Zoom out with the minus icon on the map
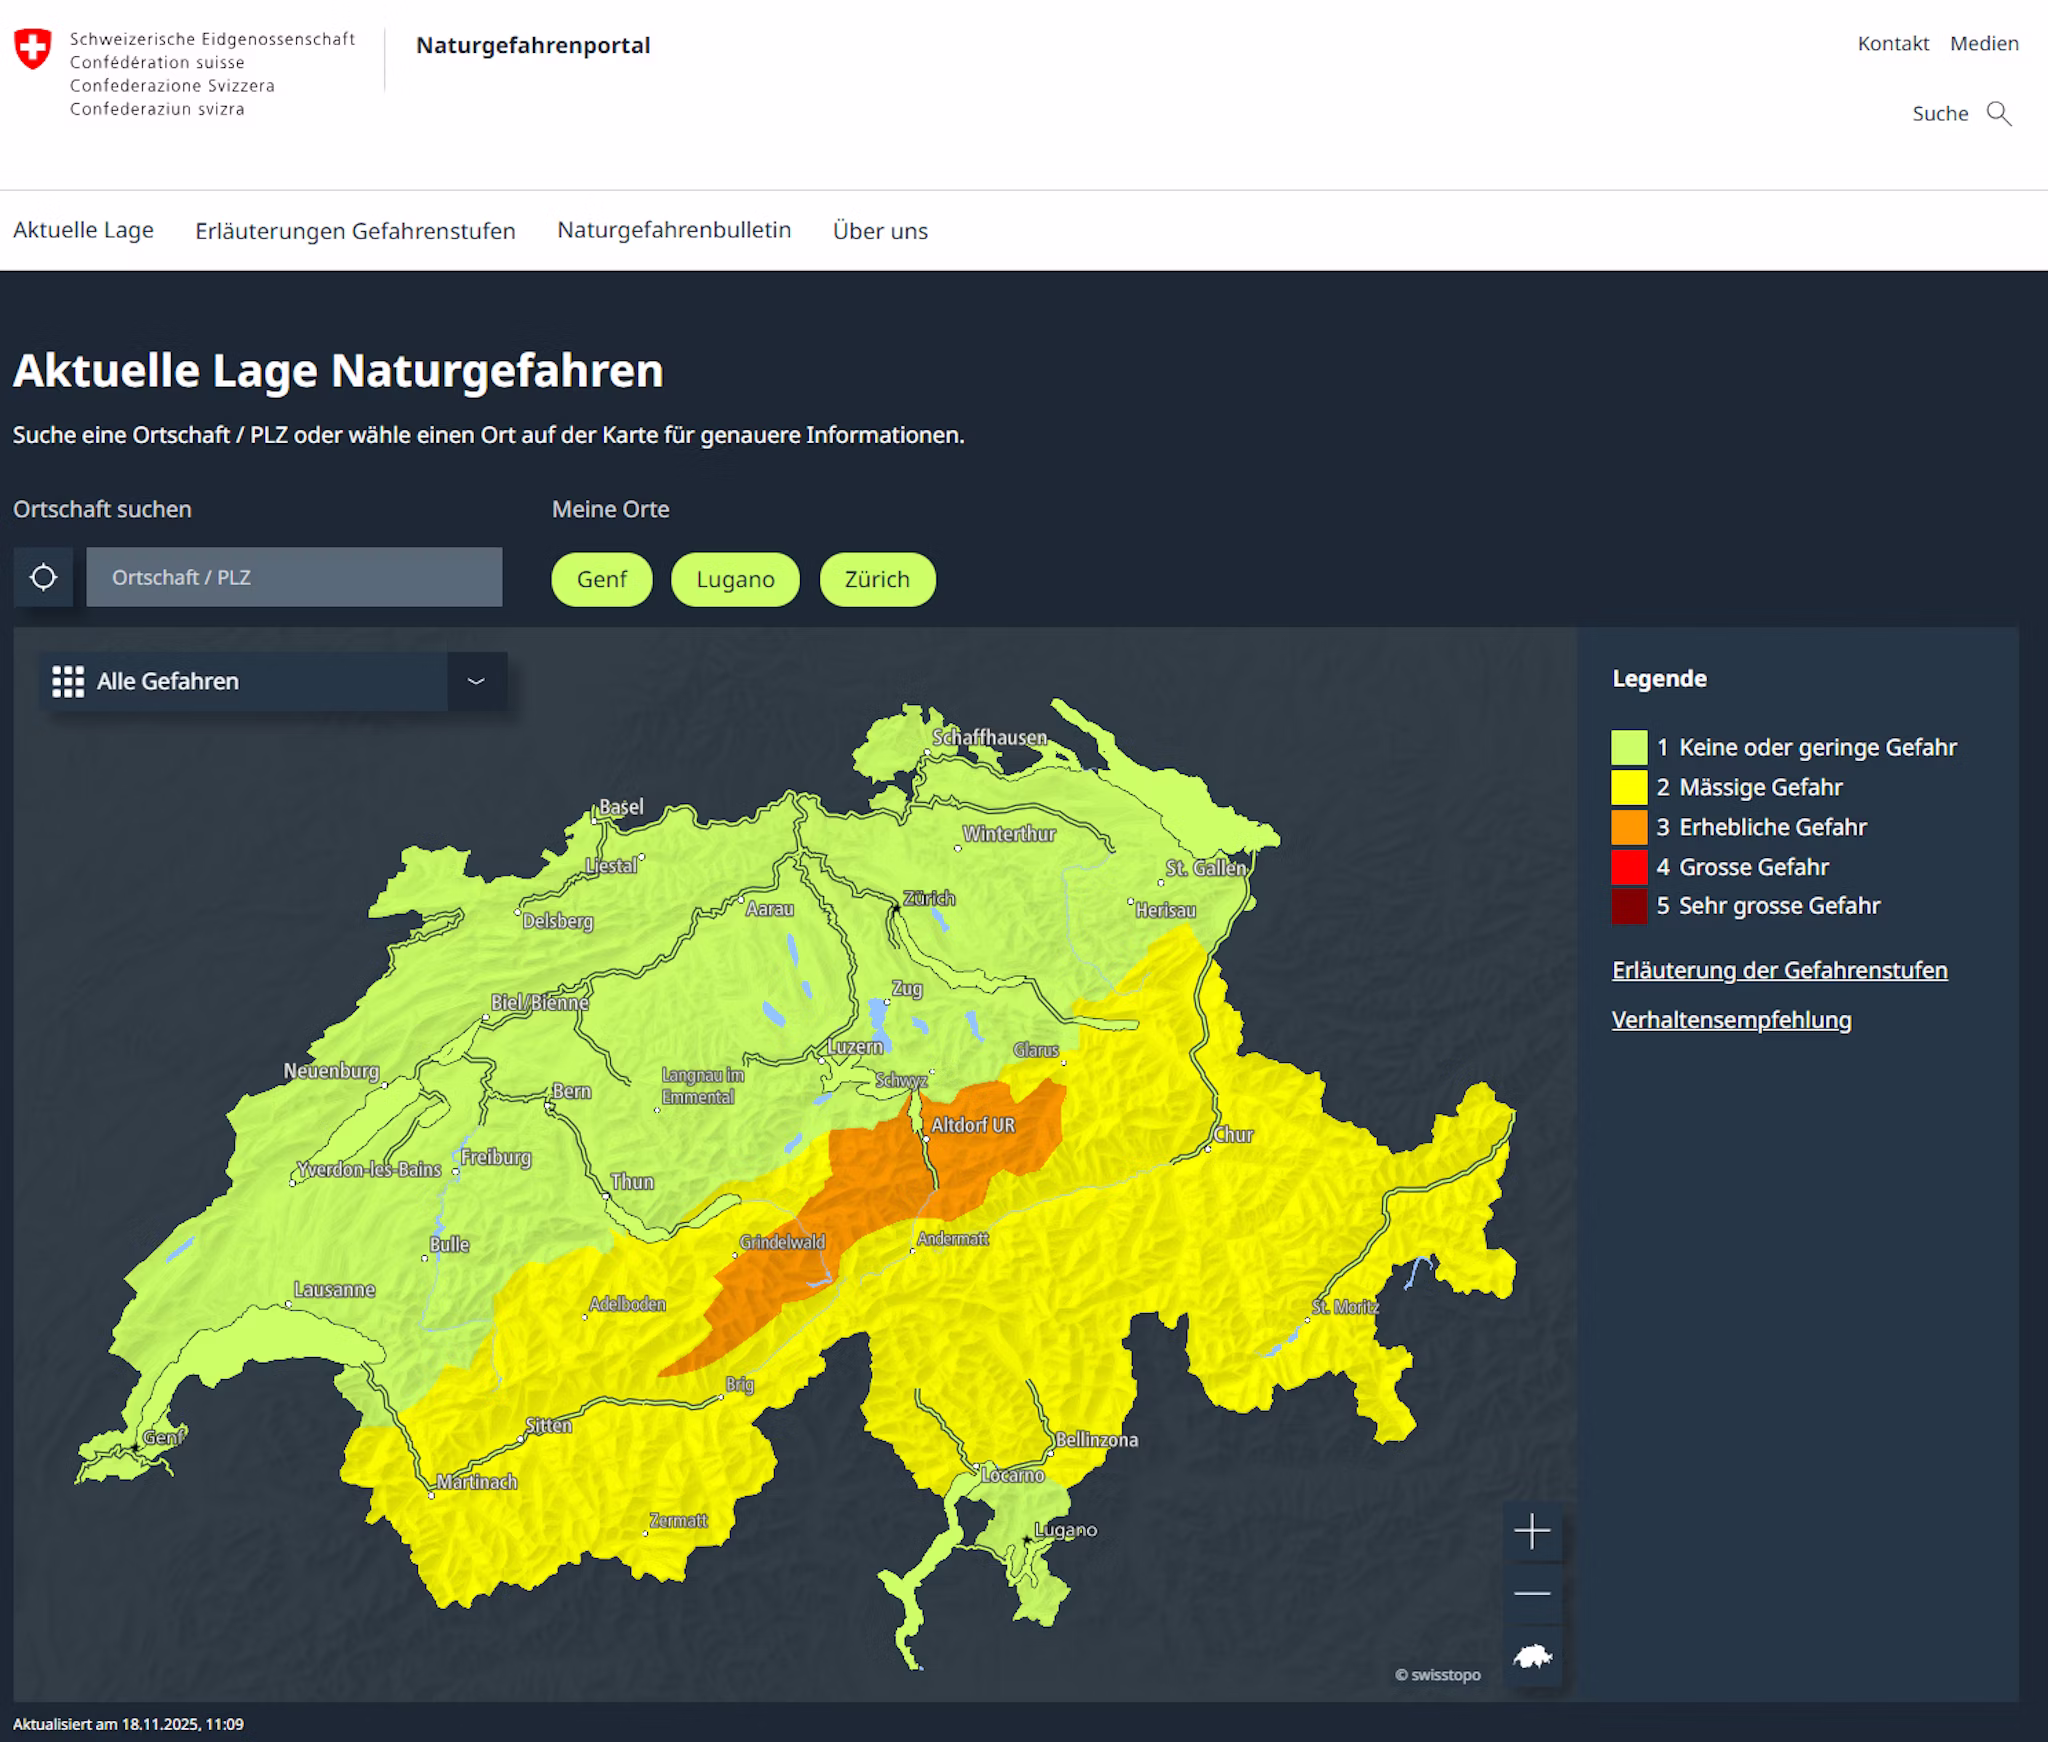The width and height of the screenshot is (2048, 1742). point(1532,1592)
